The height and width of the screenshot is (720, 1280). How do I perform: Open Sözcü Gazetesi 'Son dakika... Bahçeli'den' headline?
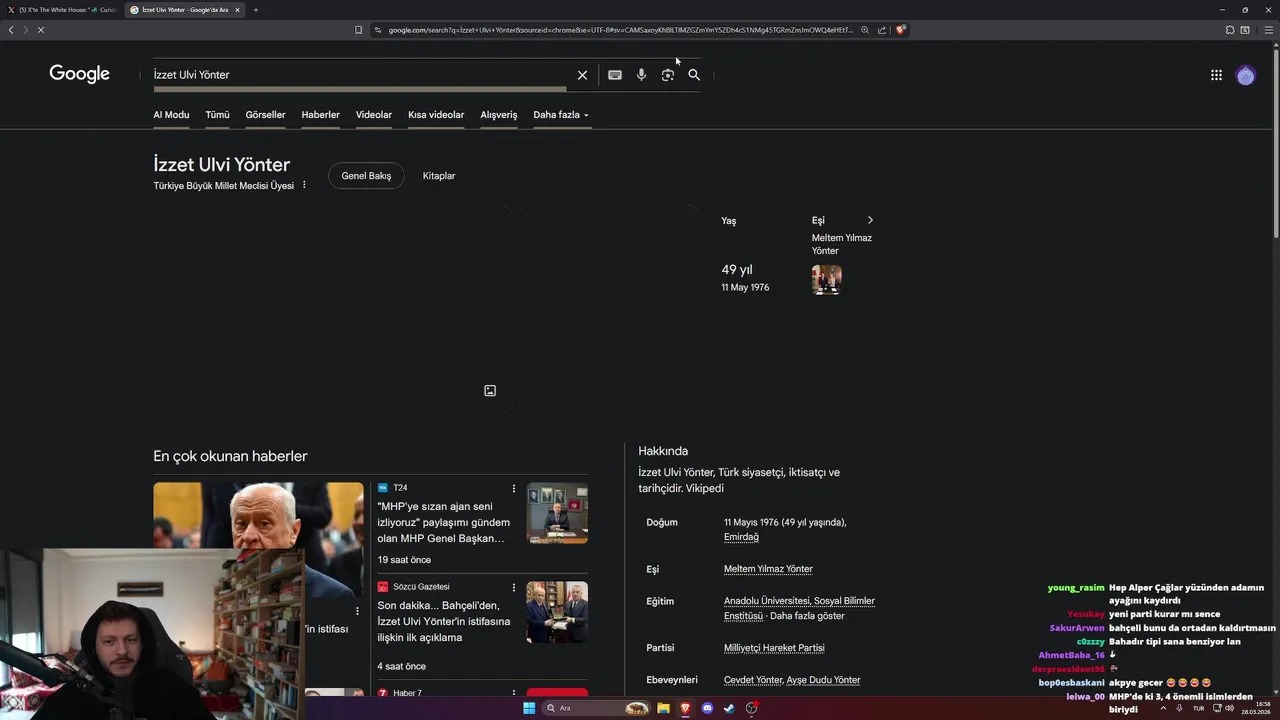pyautogui.click(x=443, y=621)
